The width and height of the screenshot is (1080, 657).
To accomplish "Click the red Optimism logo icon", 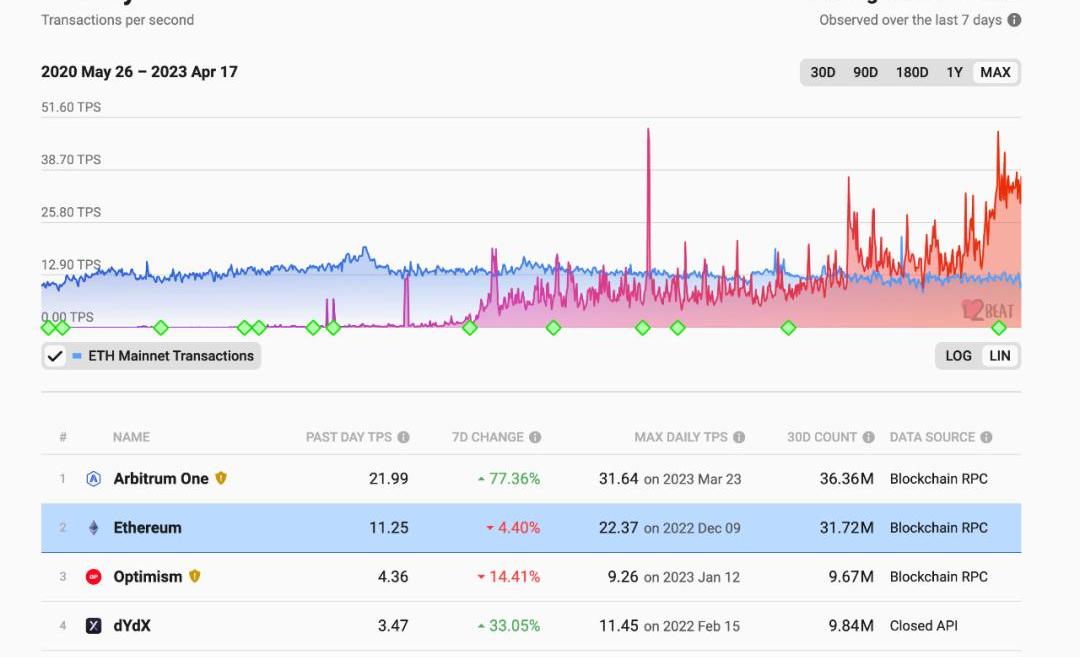I will (x=94, y=577).
